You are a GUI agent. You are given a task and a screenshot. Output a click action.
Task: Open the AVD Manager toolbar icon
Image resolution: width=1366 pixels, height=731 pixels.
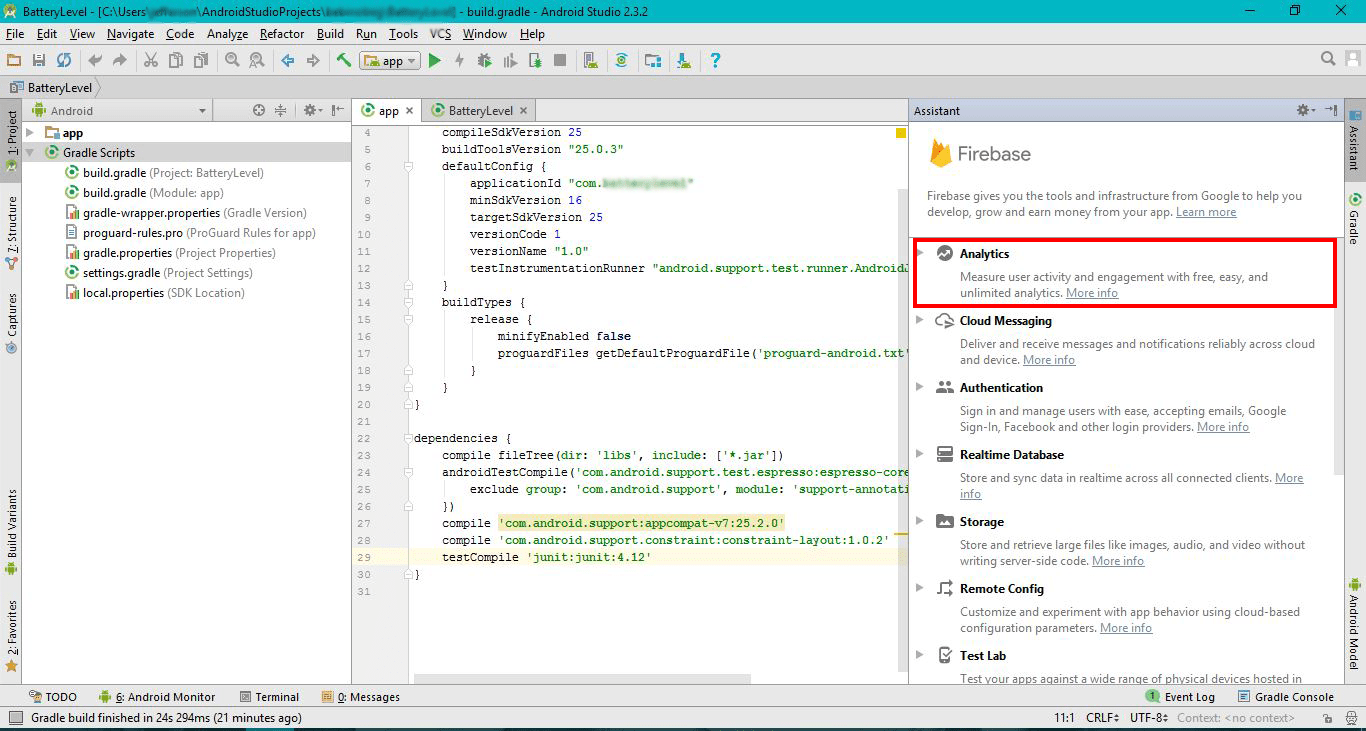point(590,61)
